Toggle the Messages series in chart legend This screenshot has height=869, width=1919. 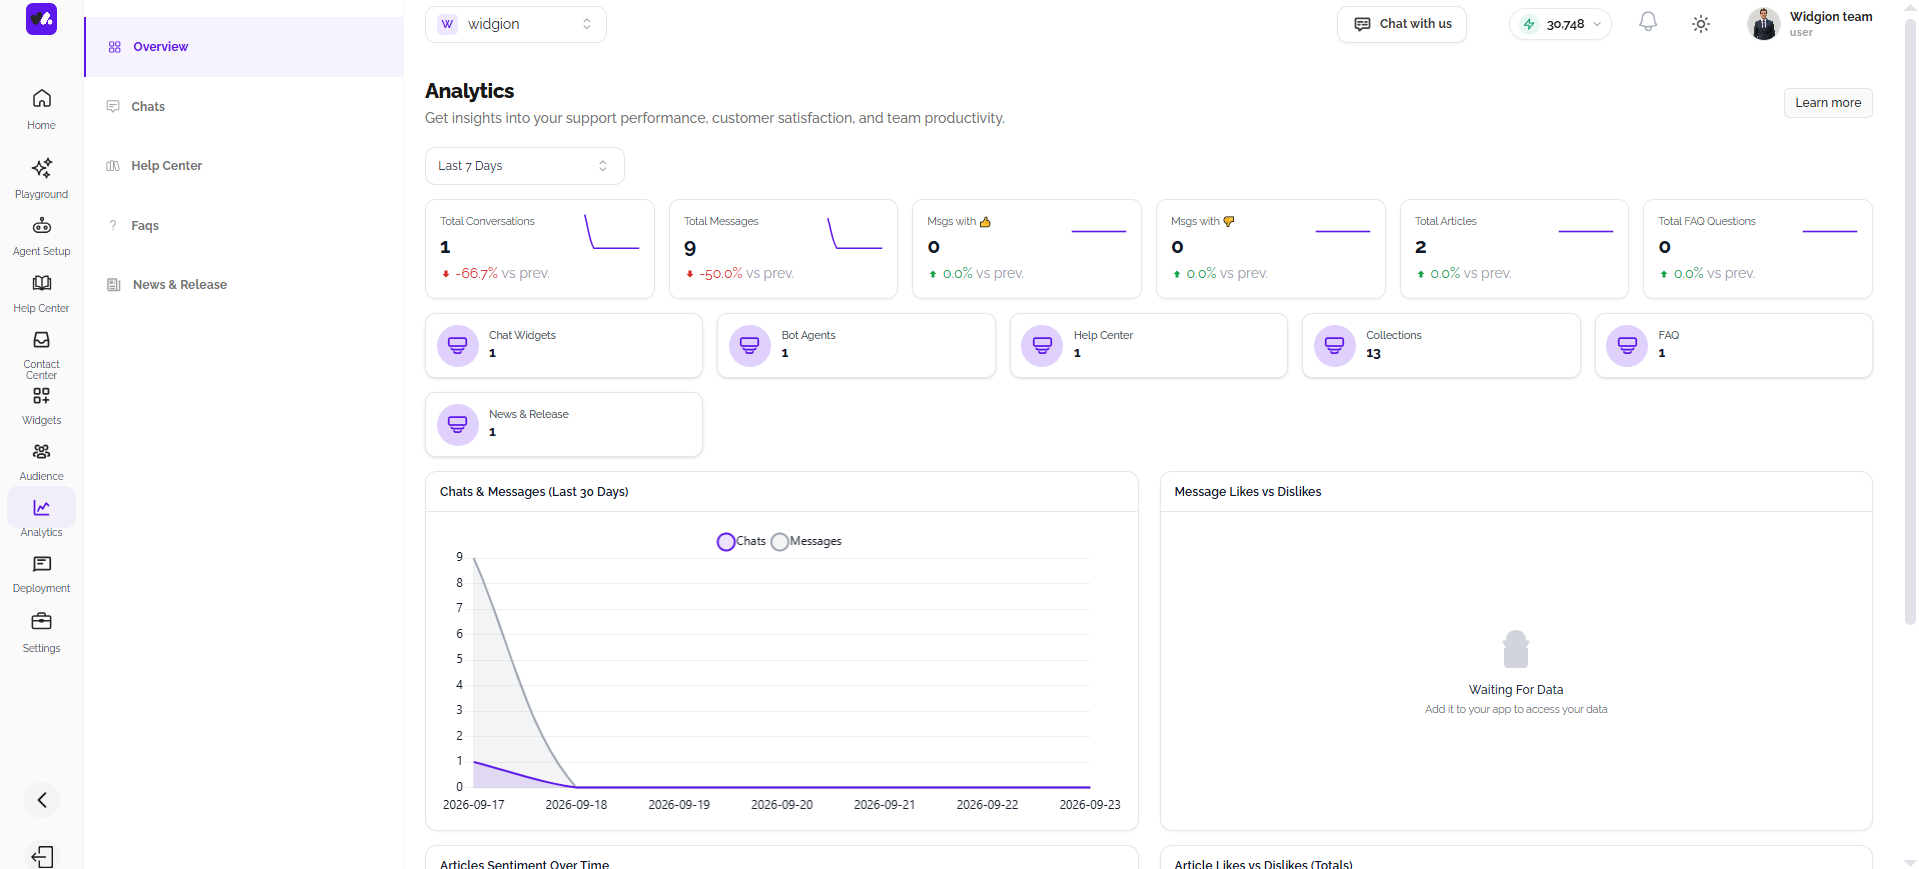click(806, 541)
